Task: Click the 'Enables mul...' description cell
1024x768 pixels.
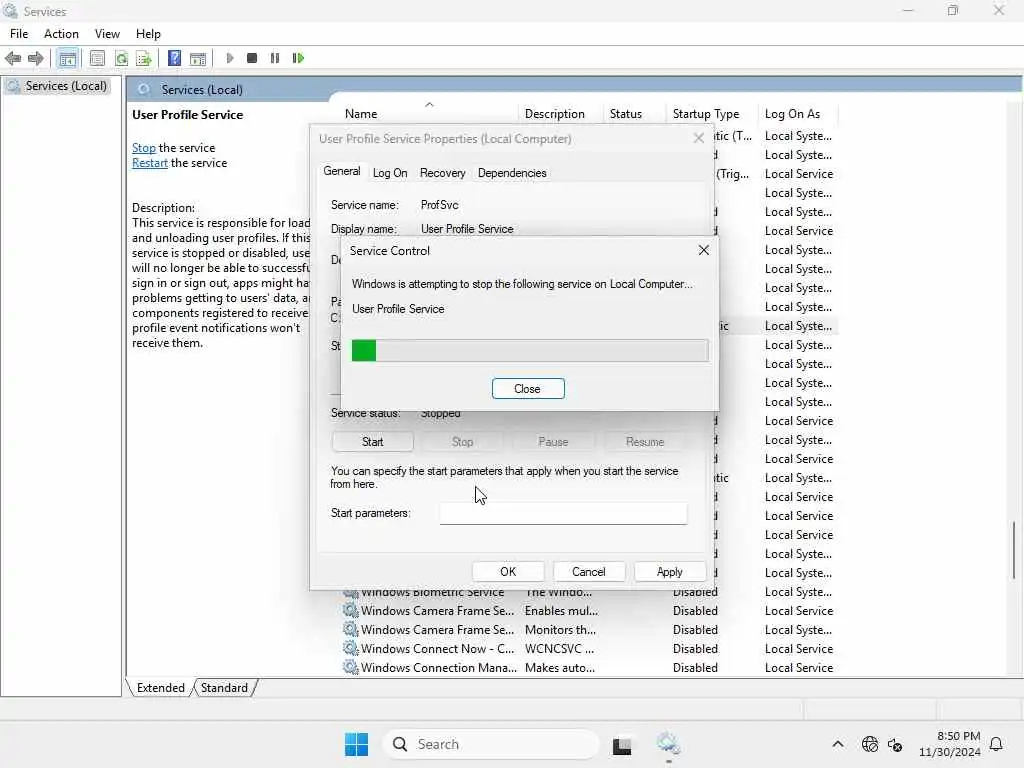Action: (x=561, y=611)
